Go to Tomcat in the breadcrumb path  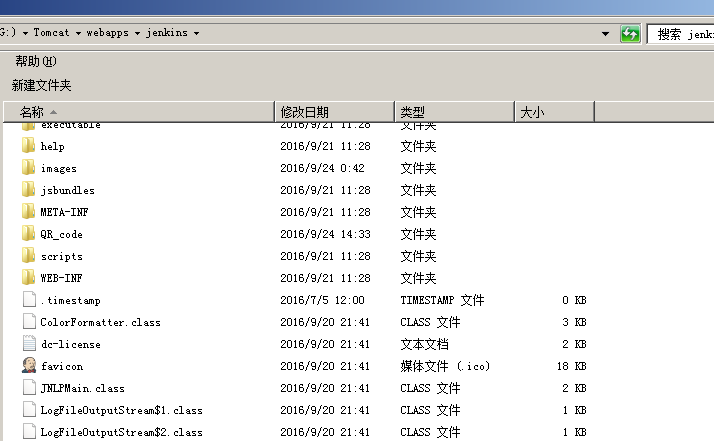point(51,32)
